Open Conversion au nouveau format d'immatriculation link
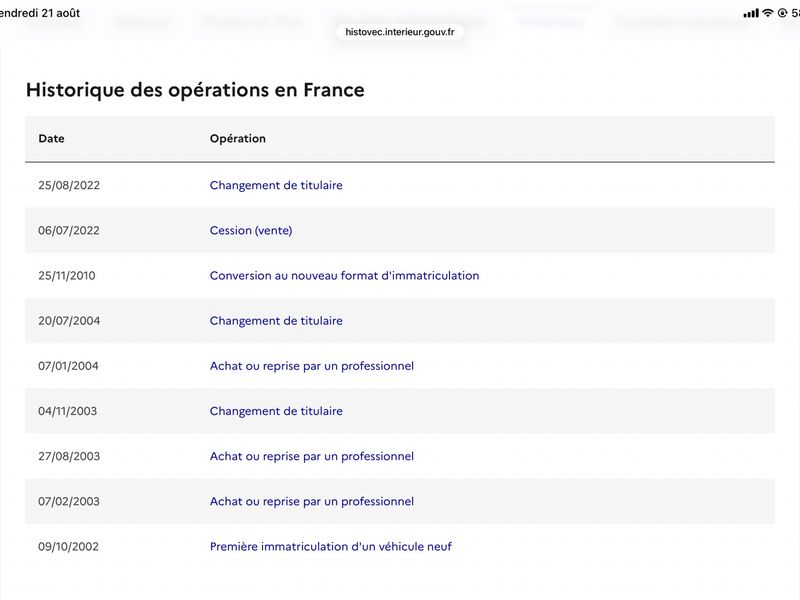The width and height of the screenshot is (800, 600). 344,276
